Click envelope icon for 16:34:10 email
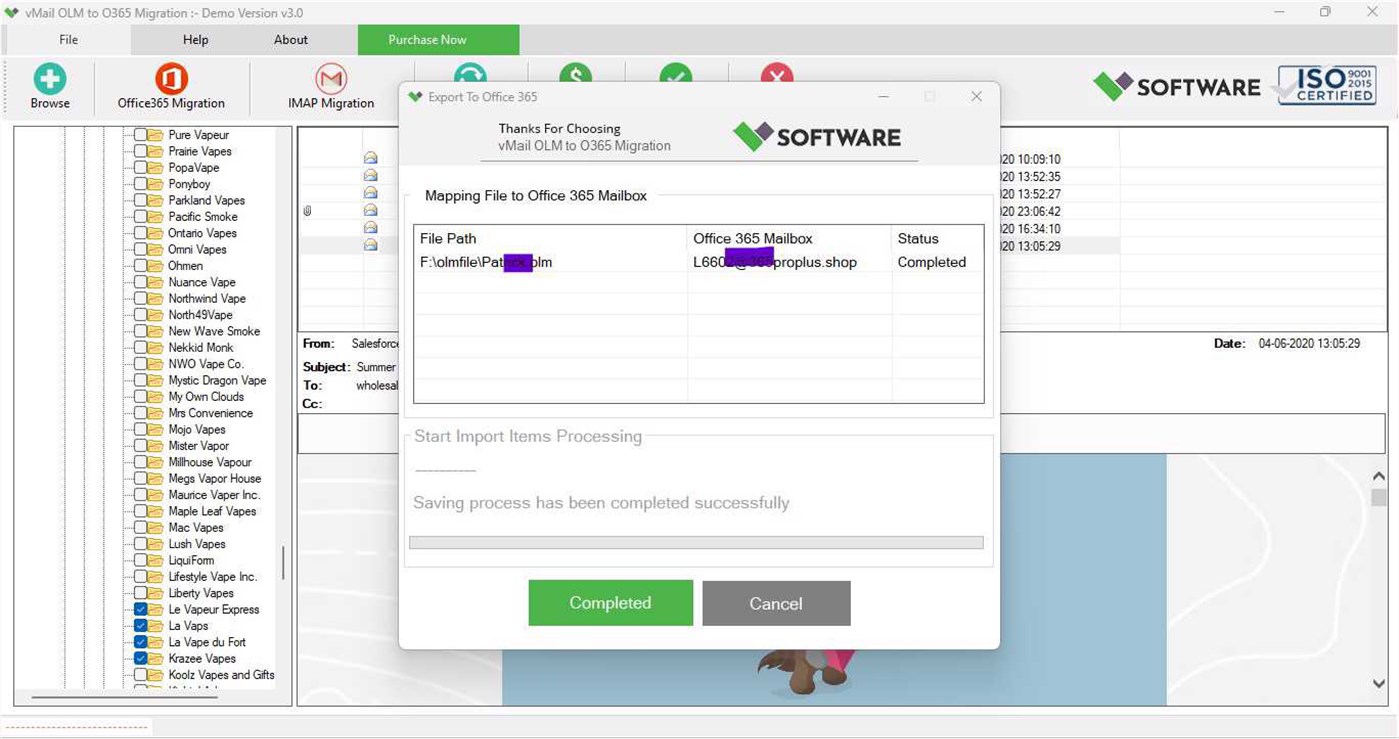Image resolution: width=1399 pixels, height=739 pixels. click(x=370, y=227)
